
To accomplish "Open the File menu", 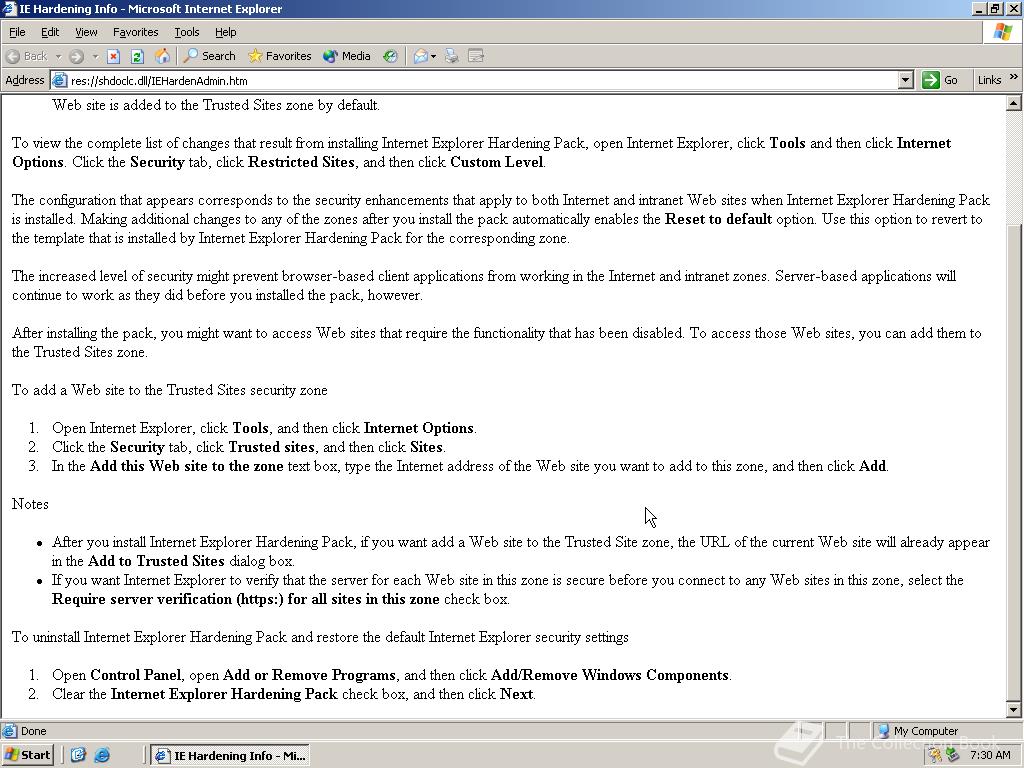I will [17, 32].
